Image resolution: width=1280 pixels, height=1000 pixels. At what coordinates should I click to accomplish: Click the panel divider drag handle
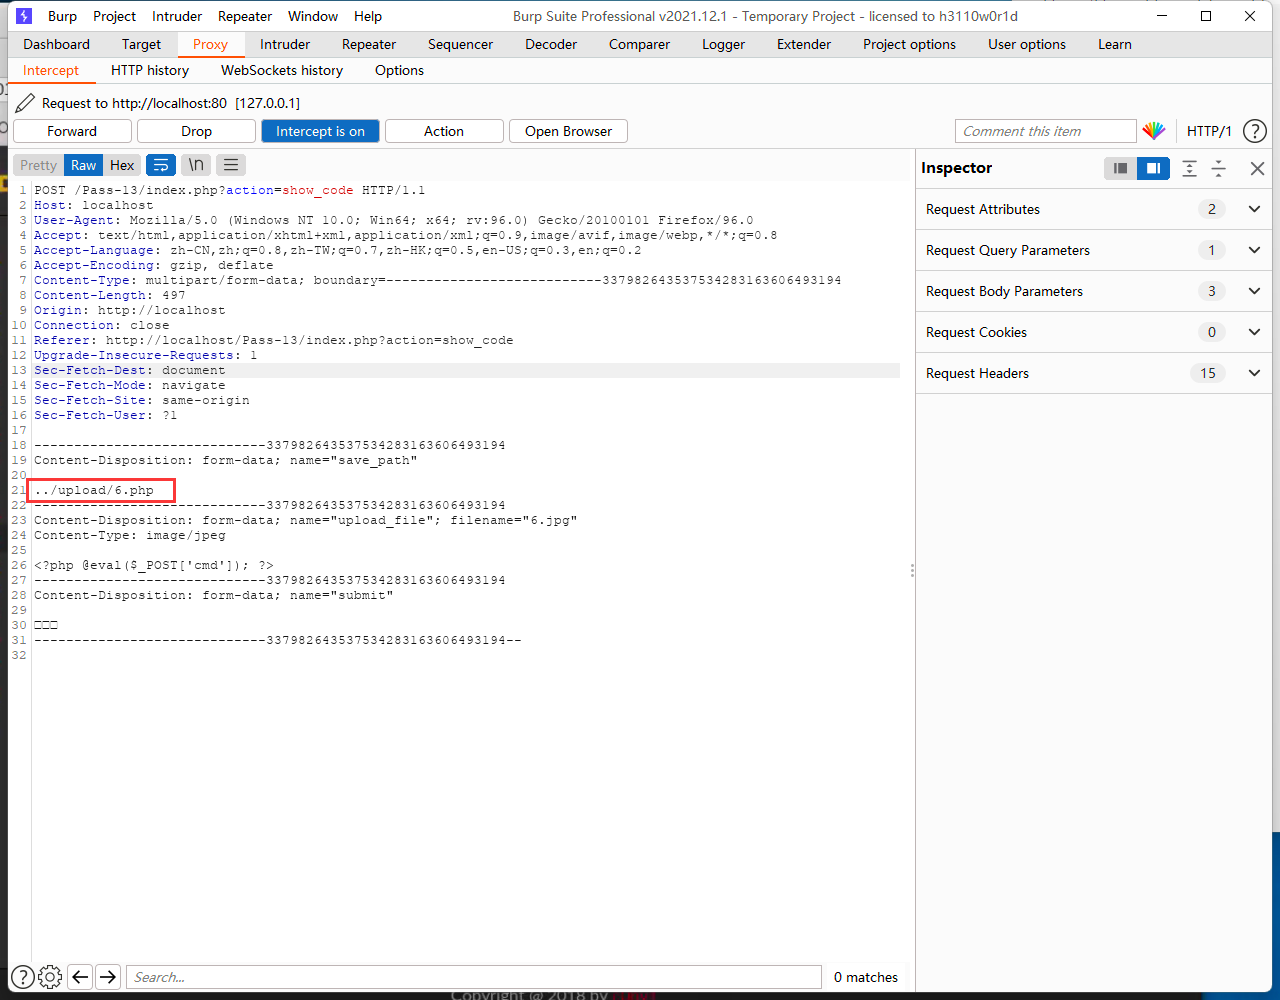911,570
